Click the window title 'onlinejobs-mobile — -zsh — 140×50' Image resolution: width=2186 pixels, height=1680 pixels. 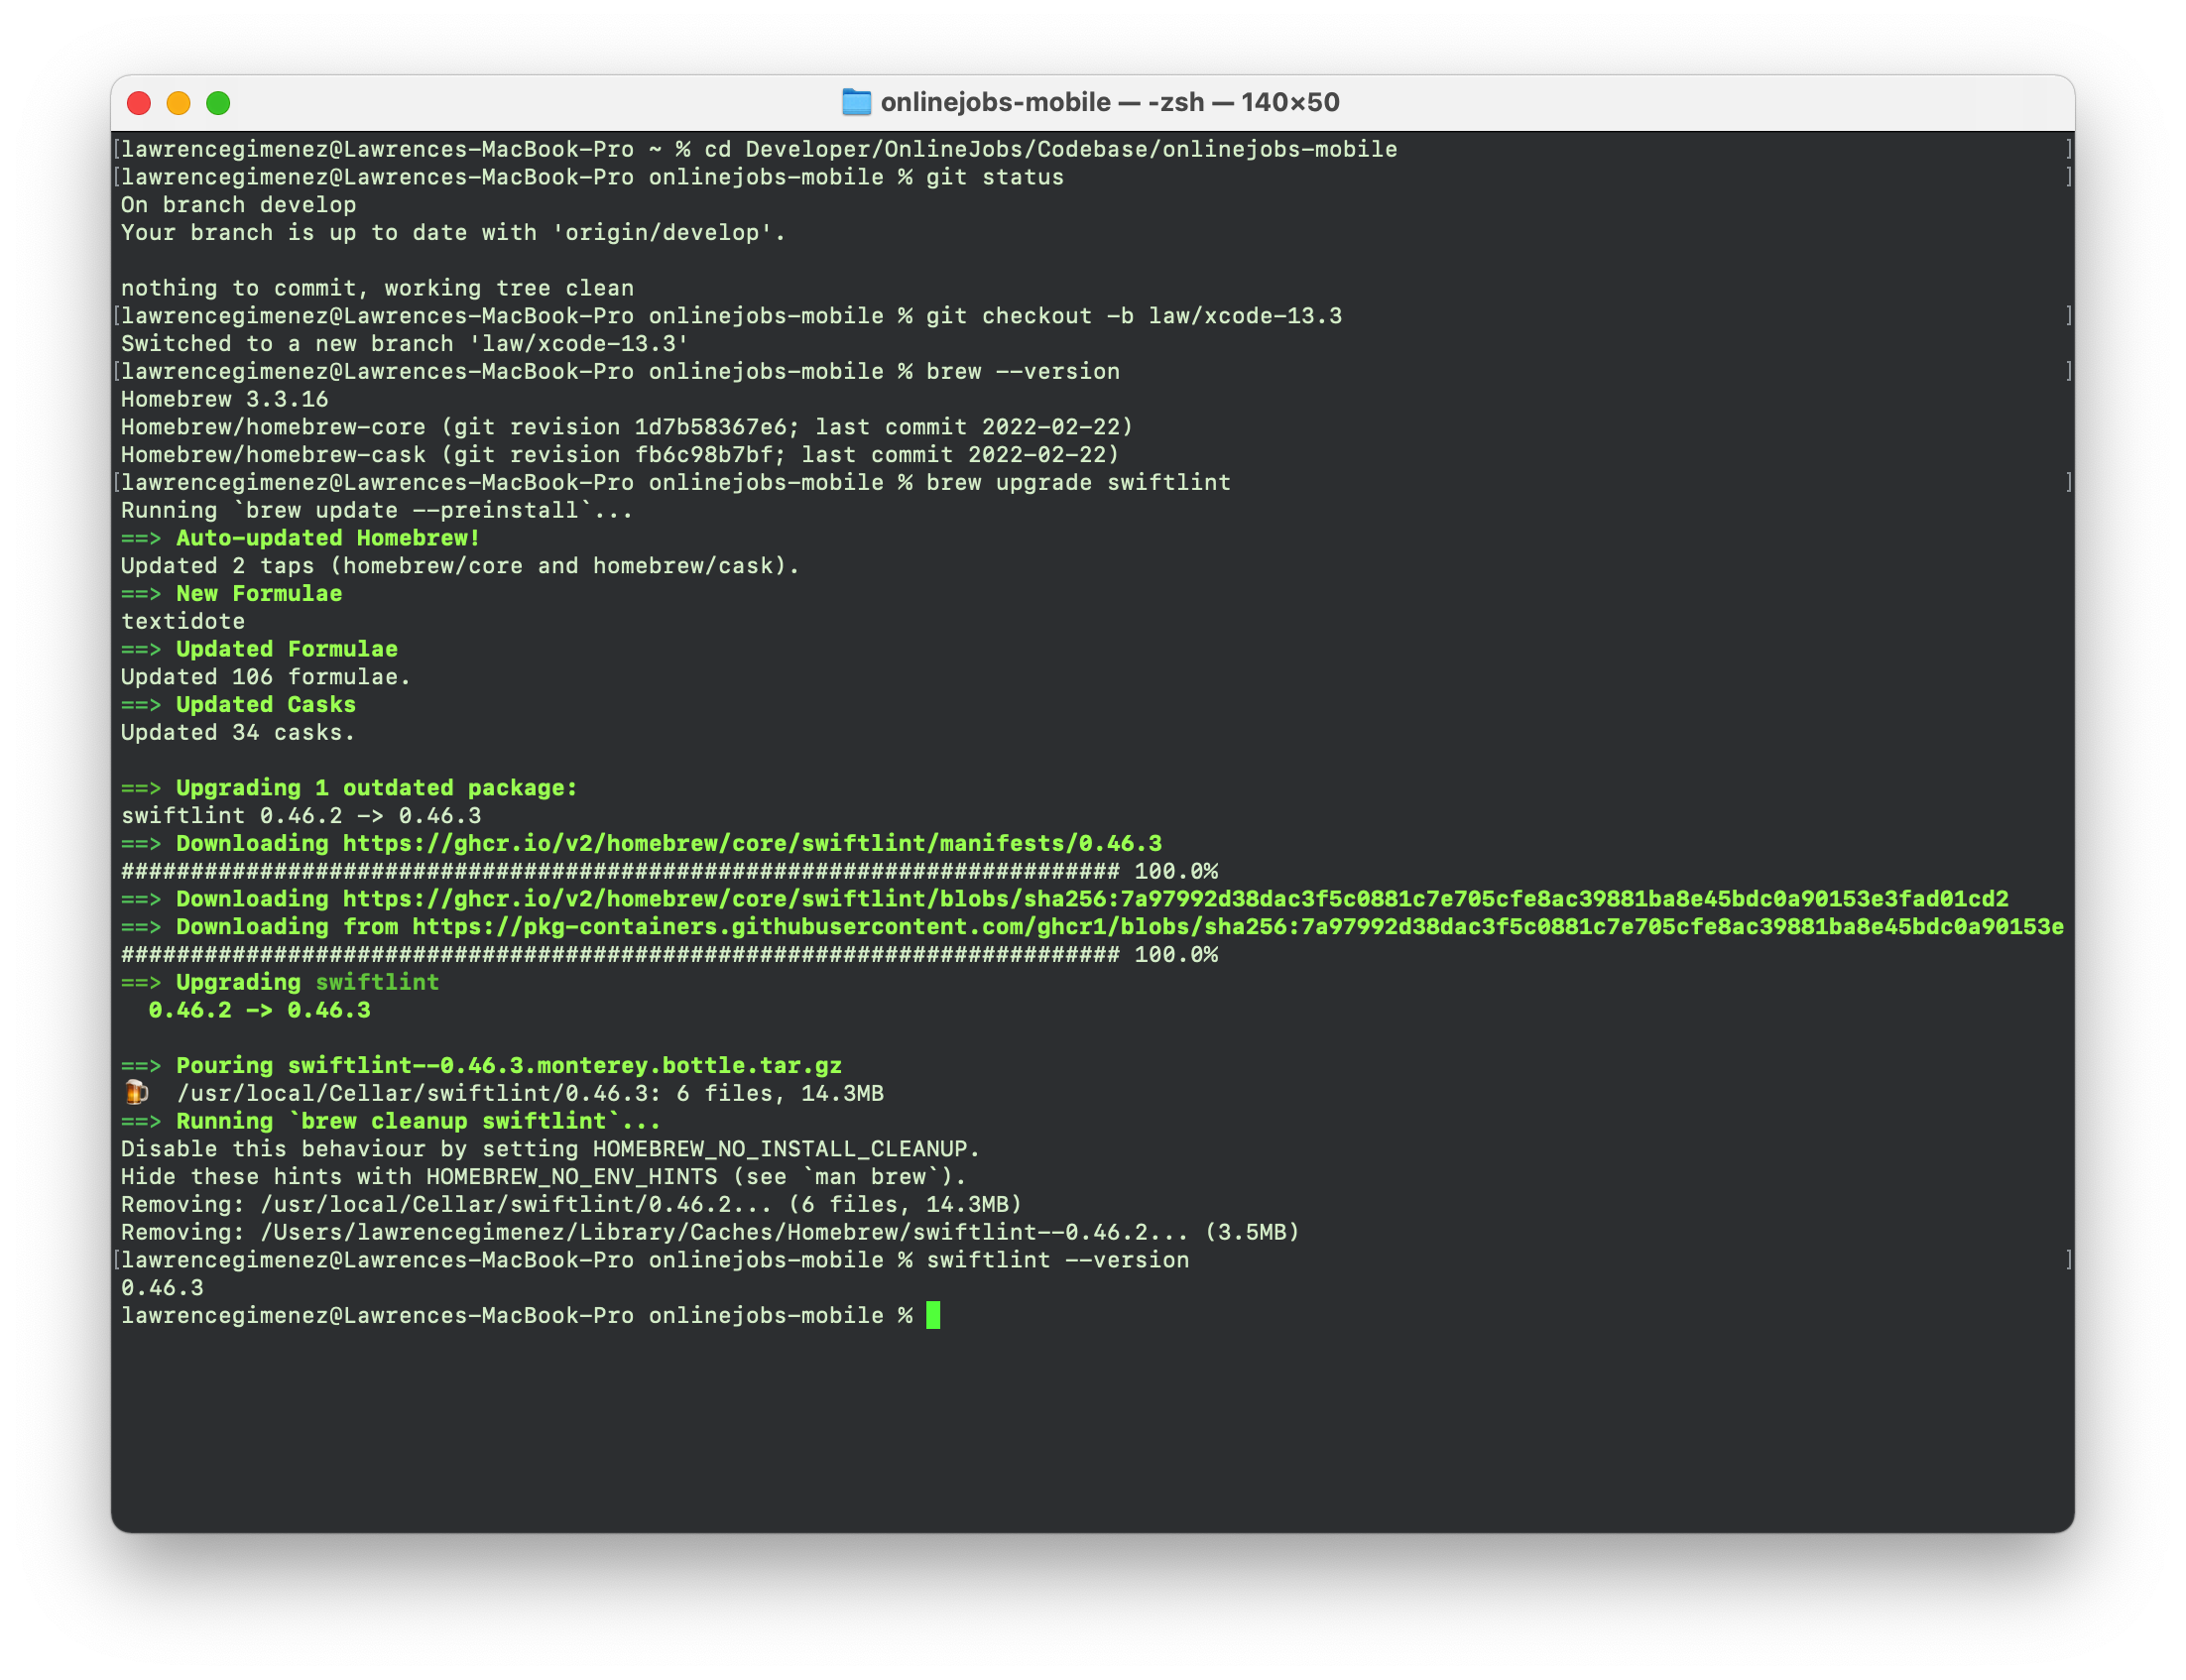[x=1110, y=102]
